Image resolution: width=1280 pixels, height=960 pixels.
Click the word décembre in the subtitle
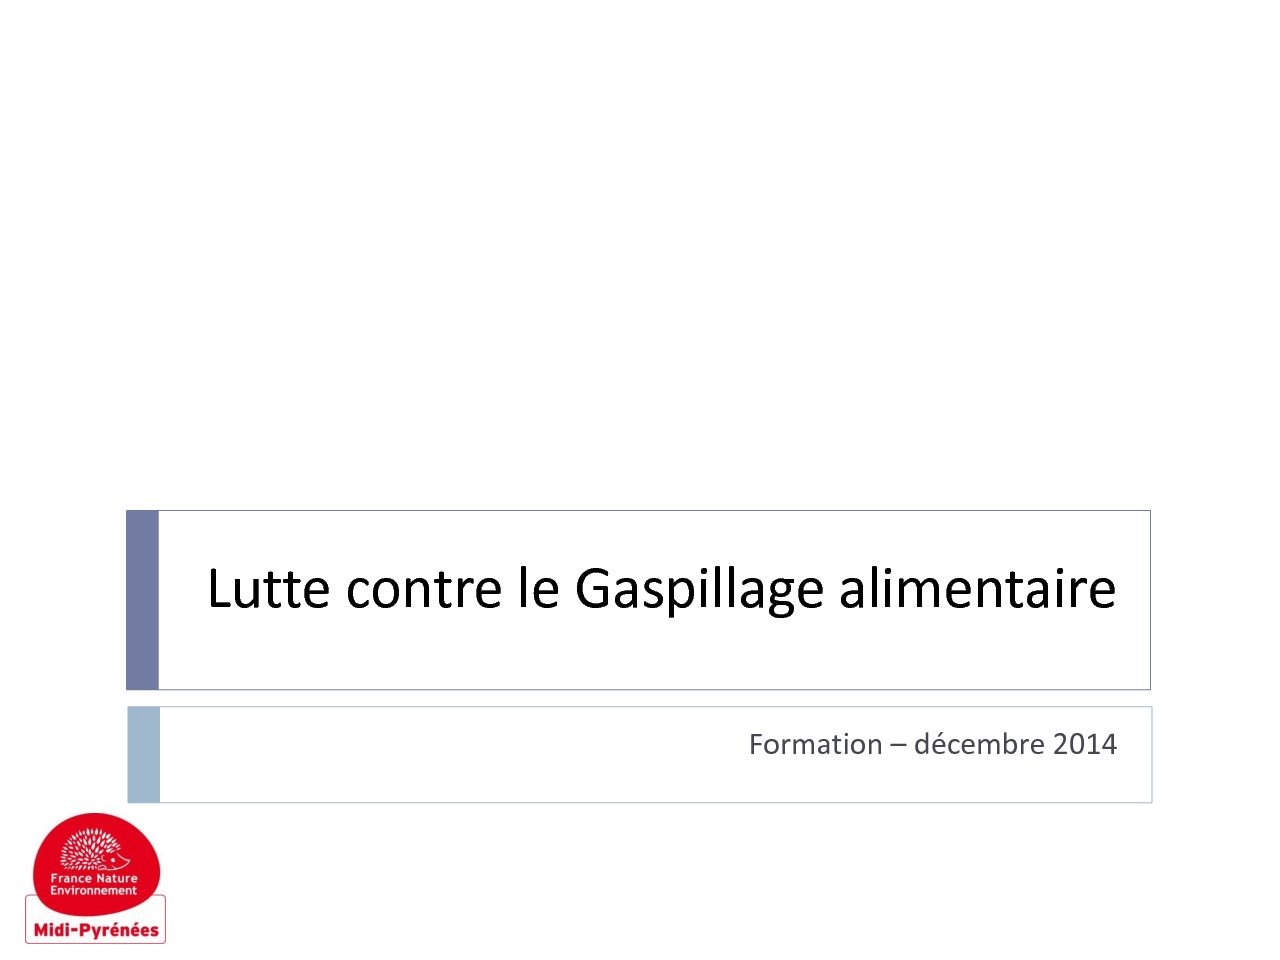[x=965, y=744]
